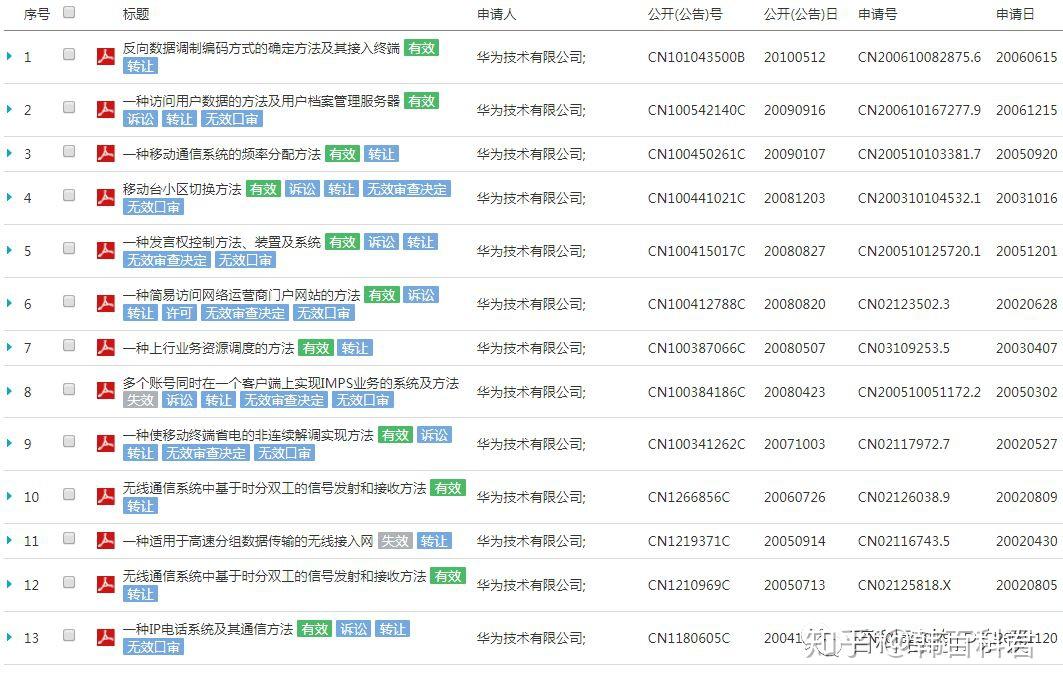
Task: Click the gray 失效 tag in row 8
Action: [140, 400]
